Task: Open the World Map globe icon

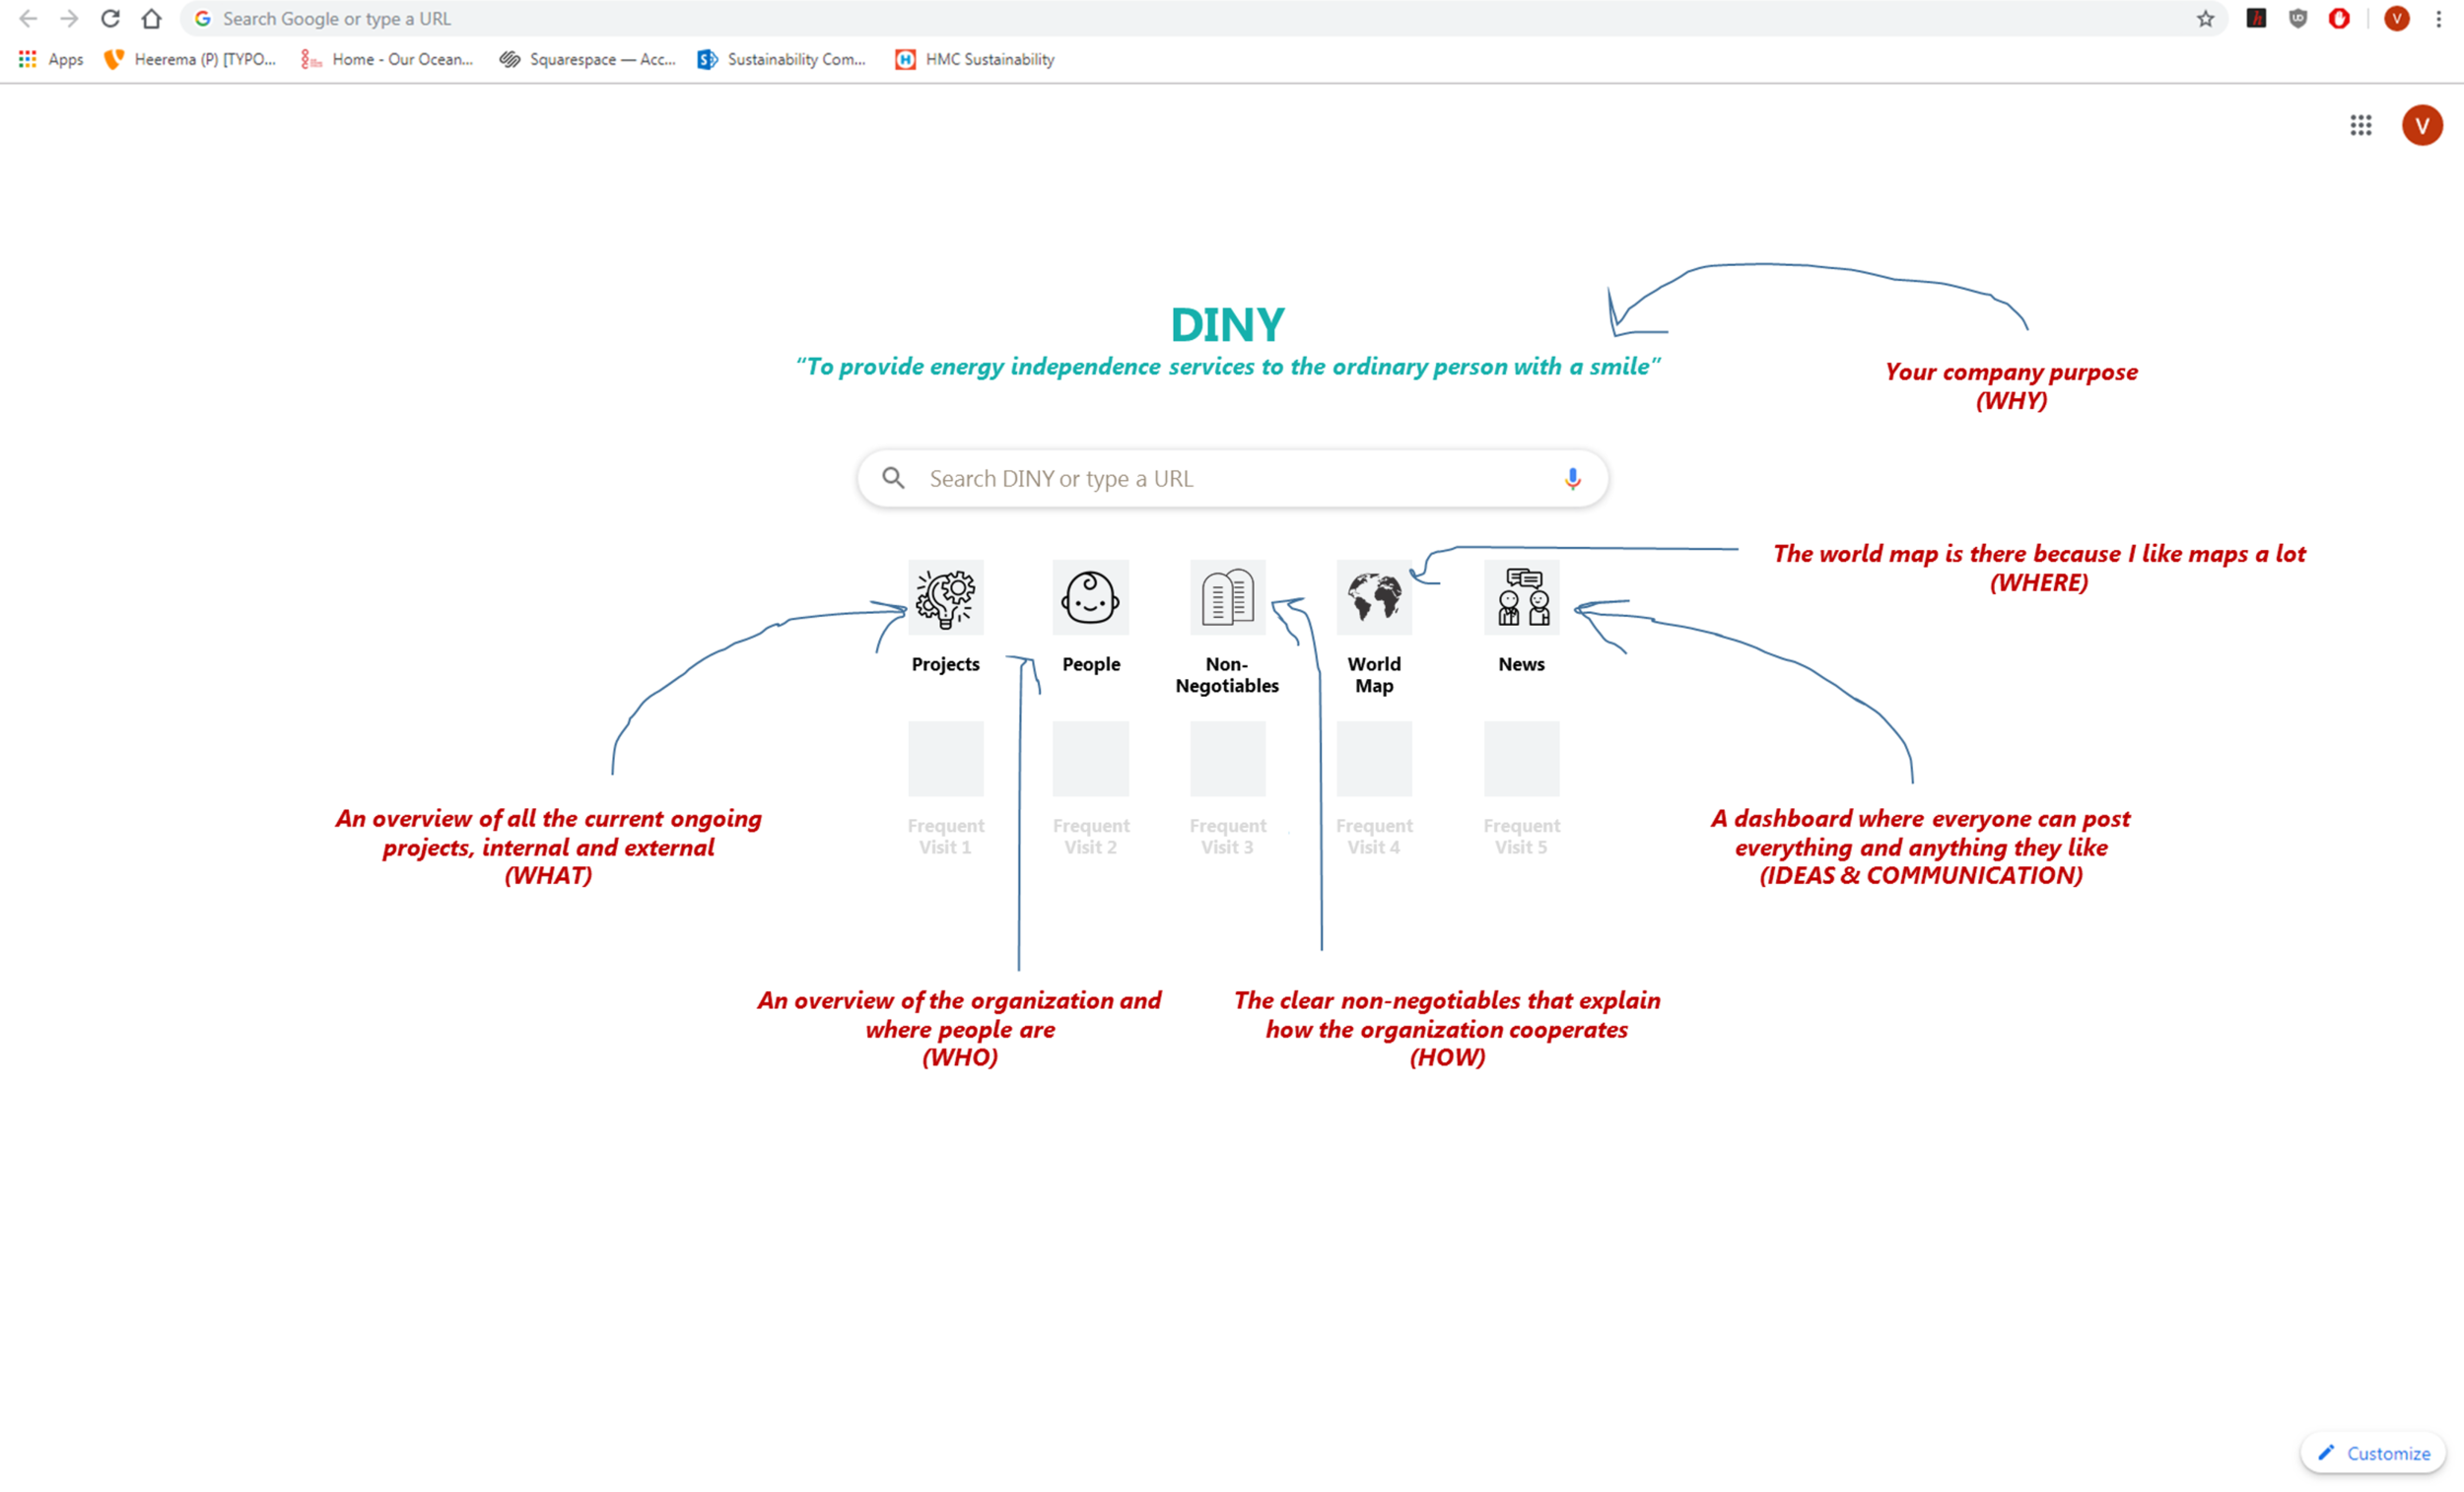Action: click(1374, 598)
